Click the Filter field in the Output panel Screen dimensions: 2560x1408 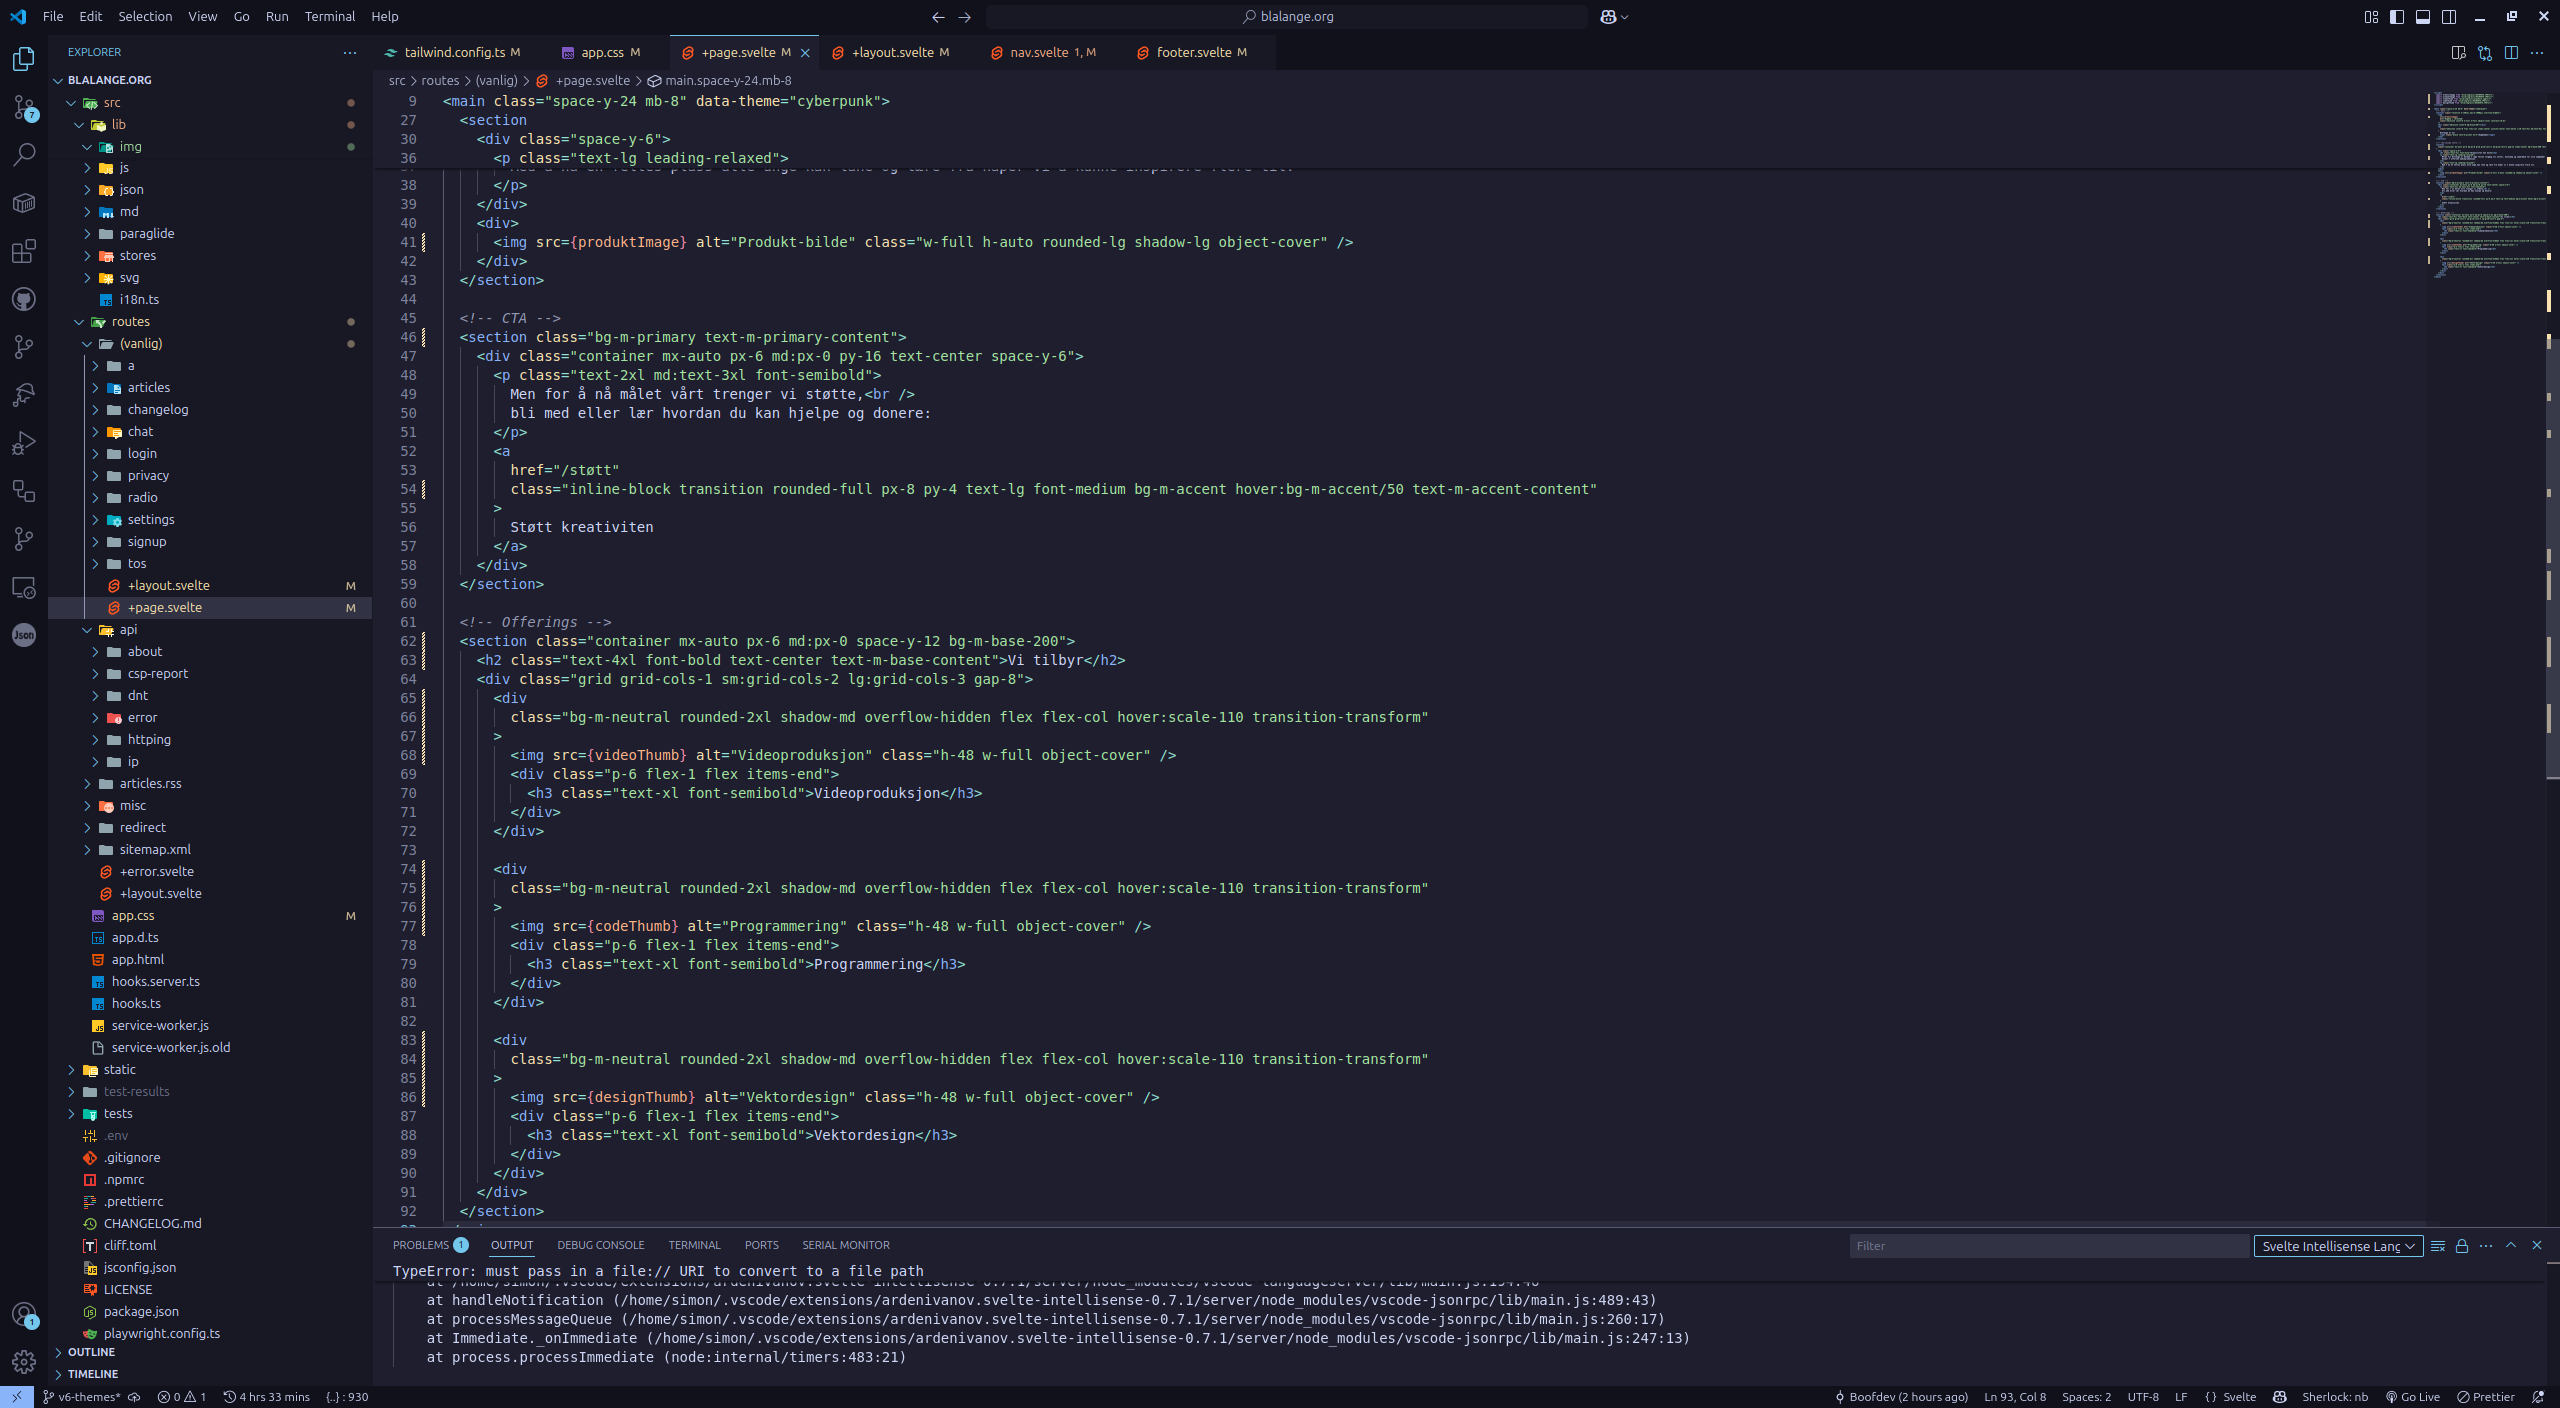pos(2047,1246)
